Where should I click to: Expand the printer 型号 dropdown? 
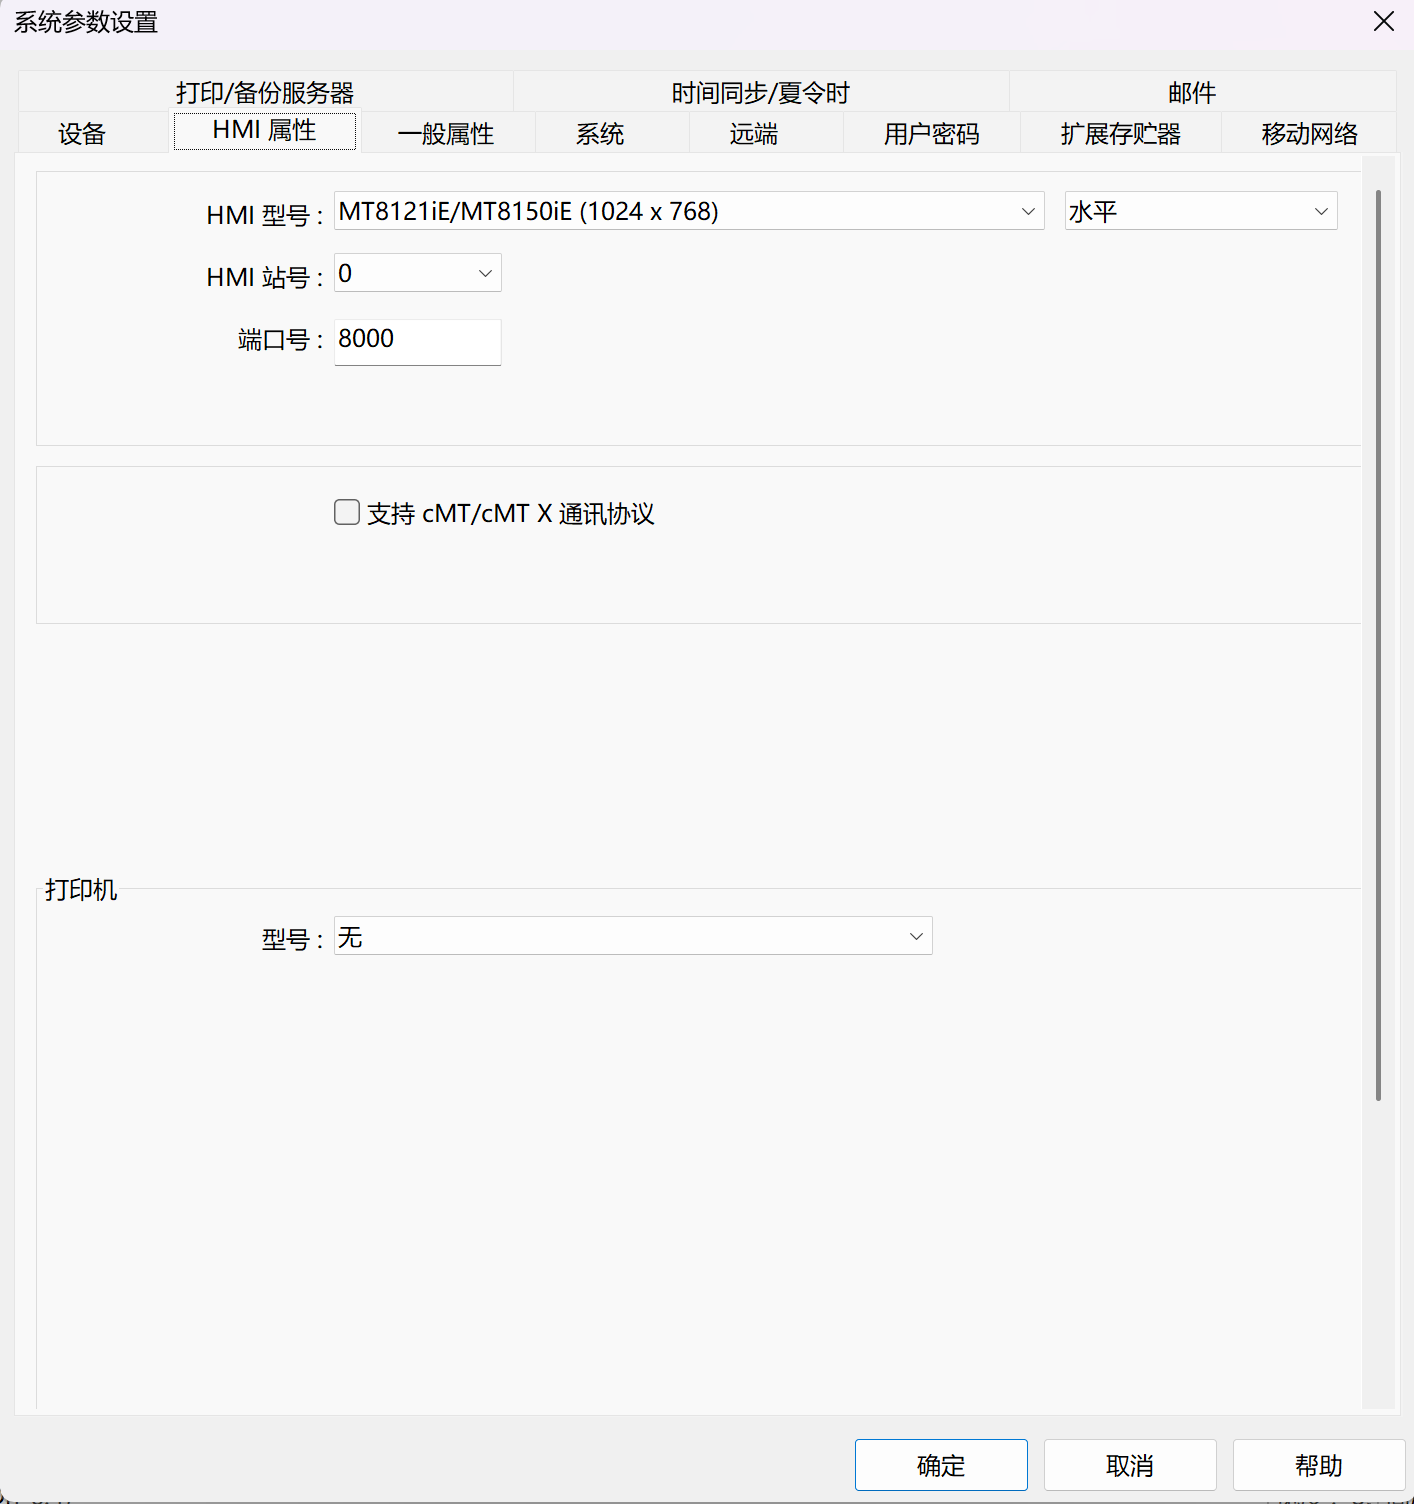915,936
